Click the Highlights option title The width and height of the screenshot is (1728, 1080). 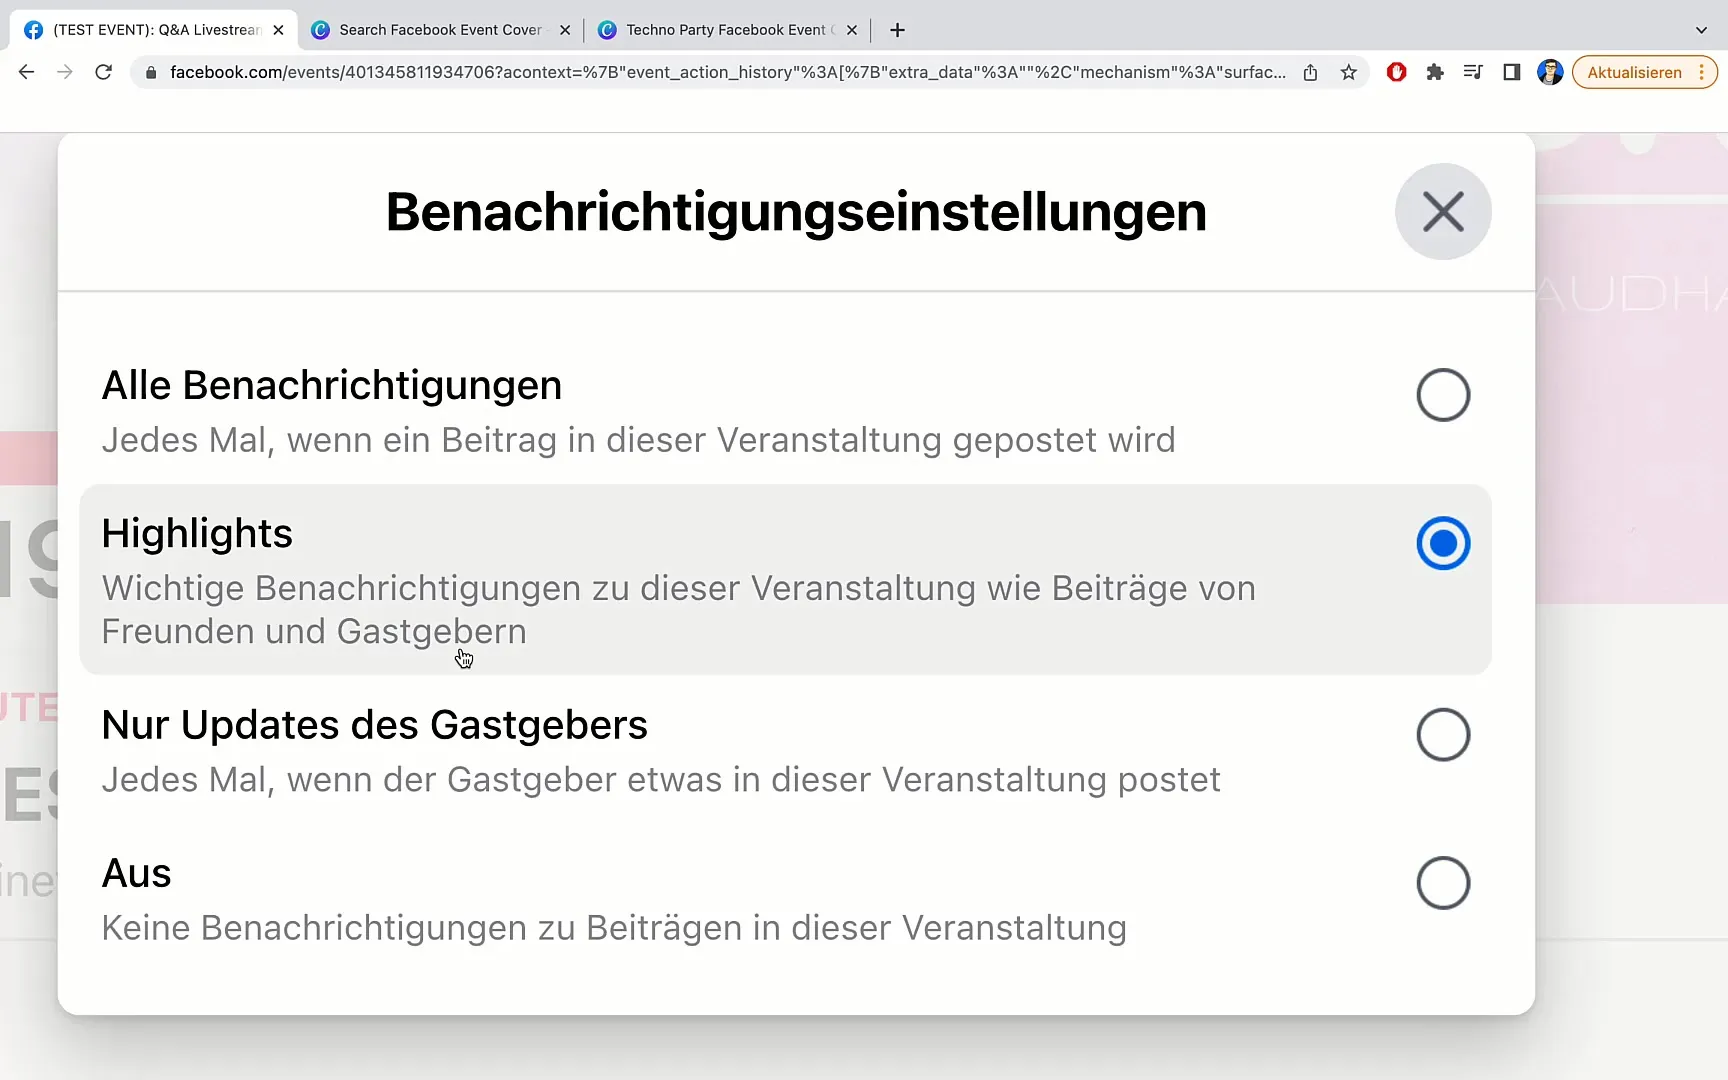tap(197, 534)
